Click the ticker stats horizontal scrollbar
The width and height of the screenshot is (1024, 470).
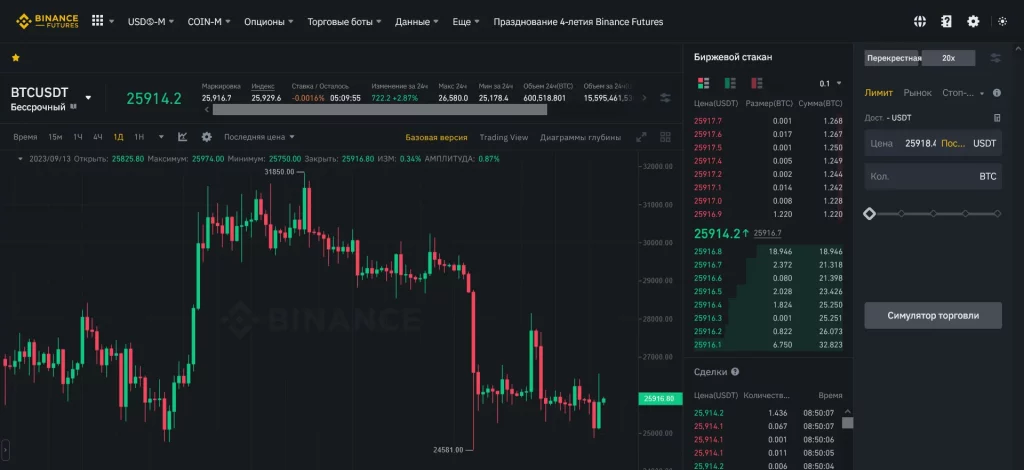tap(379, 109)
